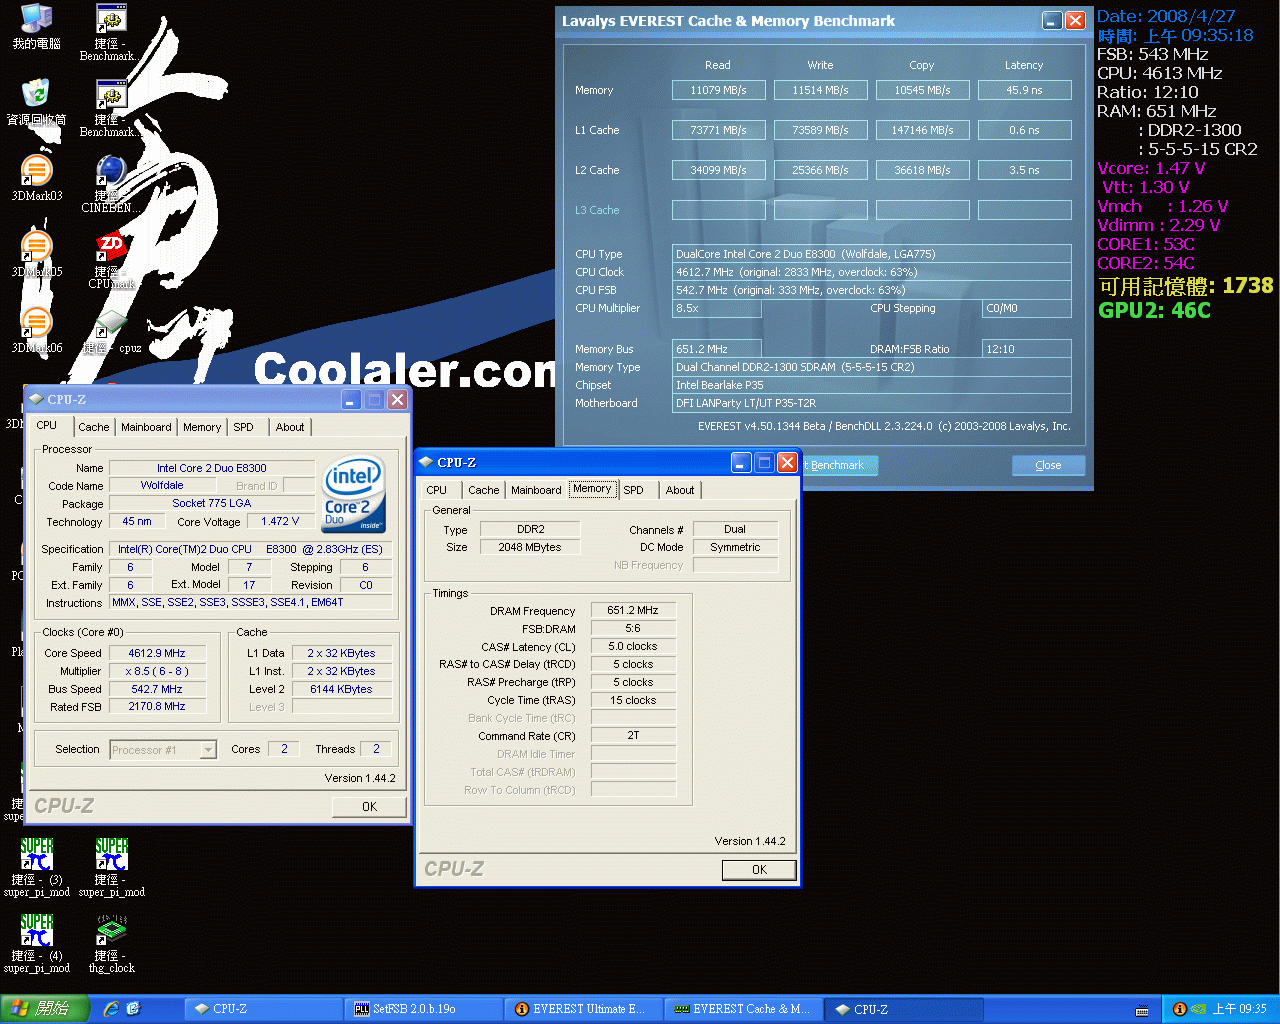Image resolution: width=1280 pixels, height=1024 pixels.
Task: Click the CAS# Latency 5.0 clocks value
Action: (633, 646)
